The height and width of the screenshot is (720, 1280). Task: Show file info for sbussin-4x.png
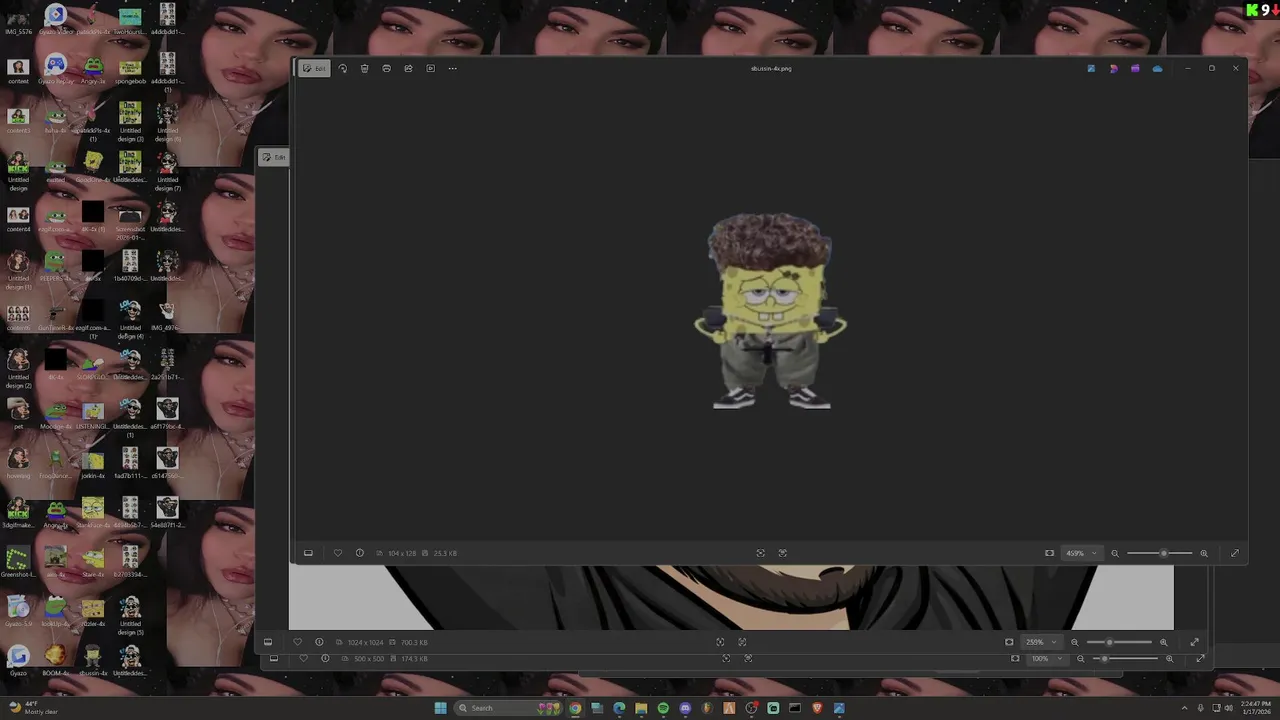[x=359, y=553]
